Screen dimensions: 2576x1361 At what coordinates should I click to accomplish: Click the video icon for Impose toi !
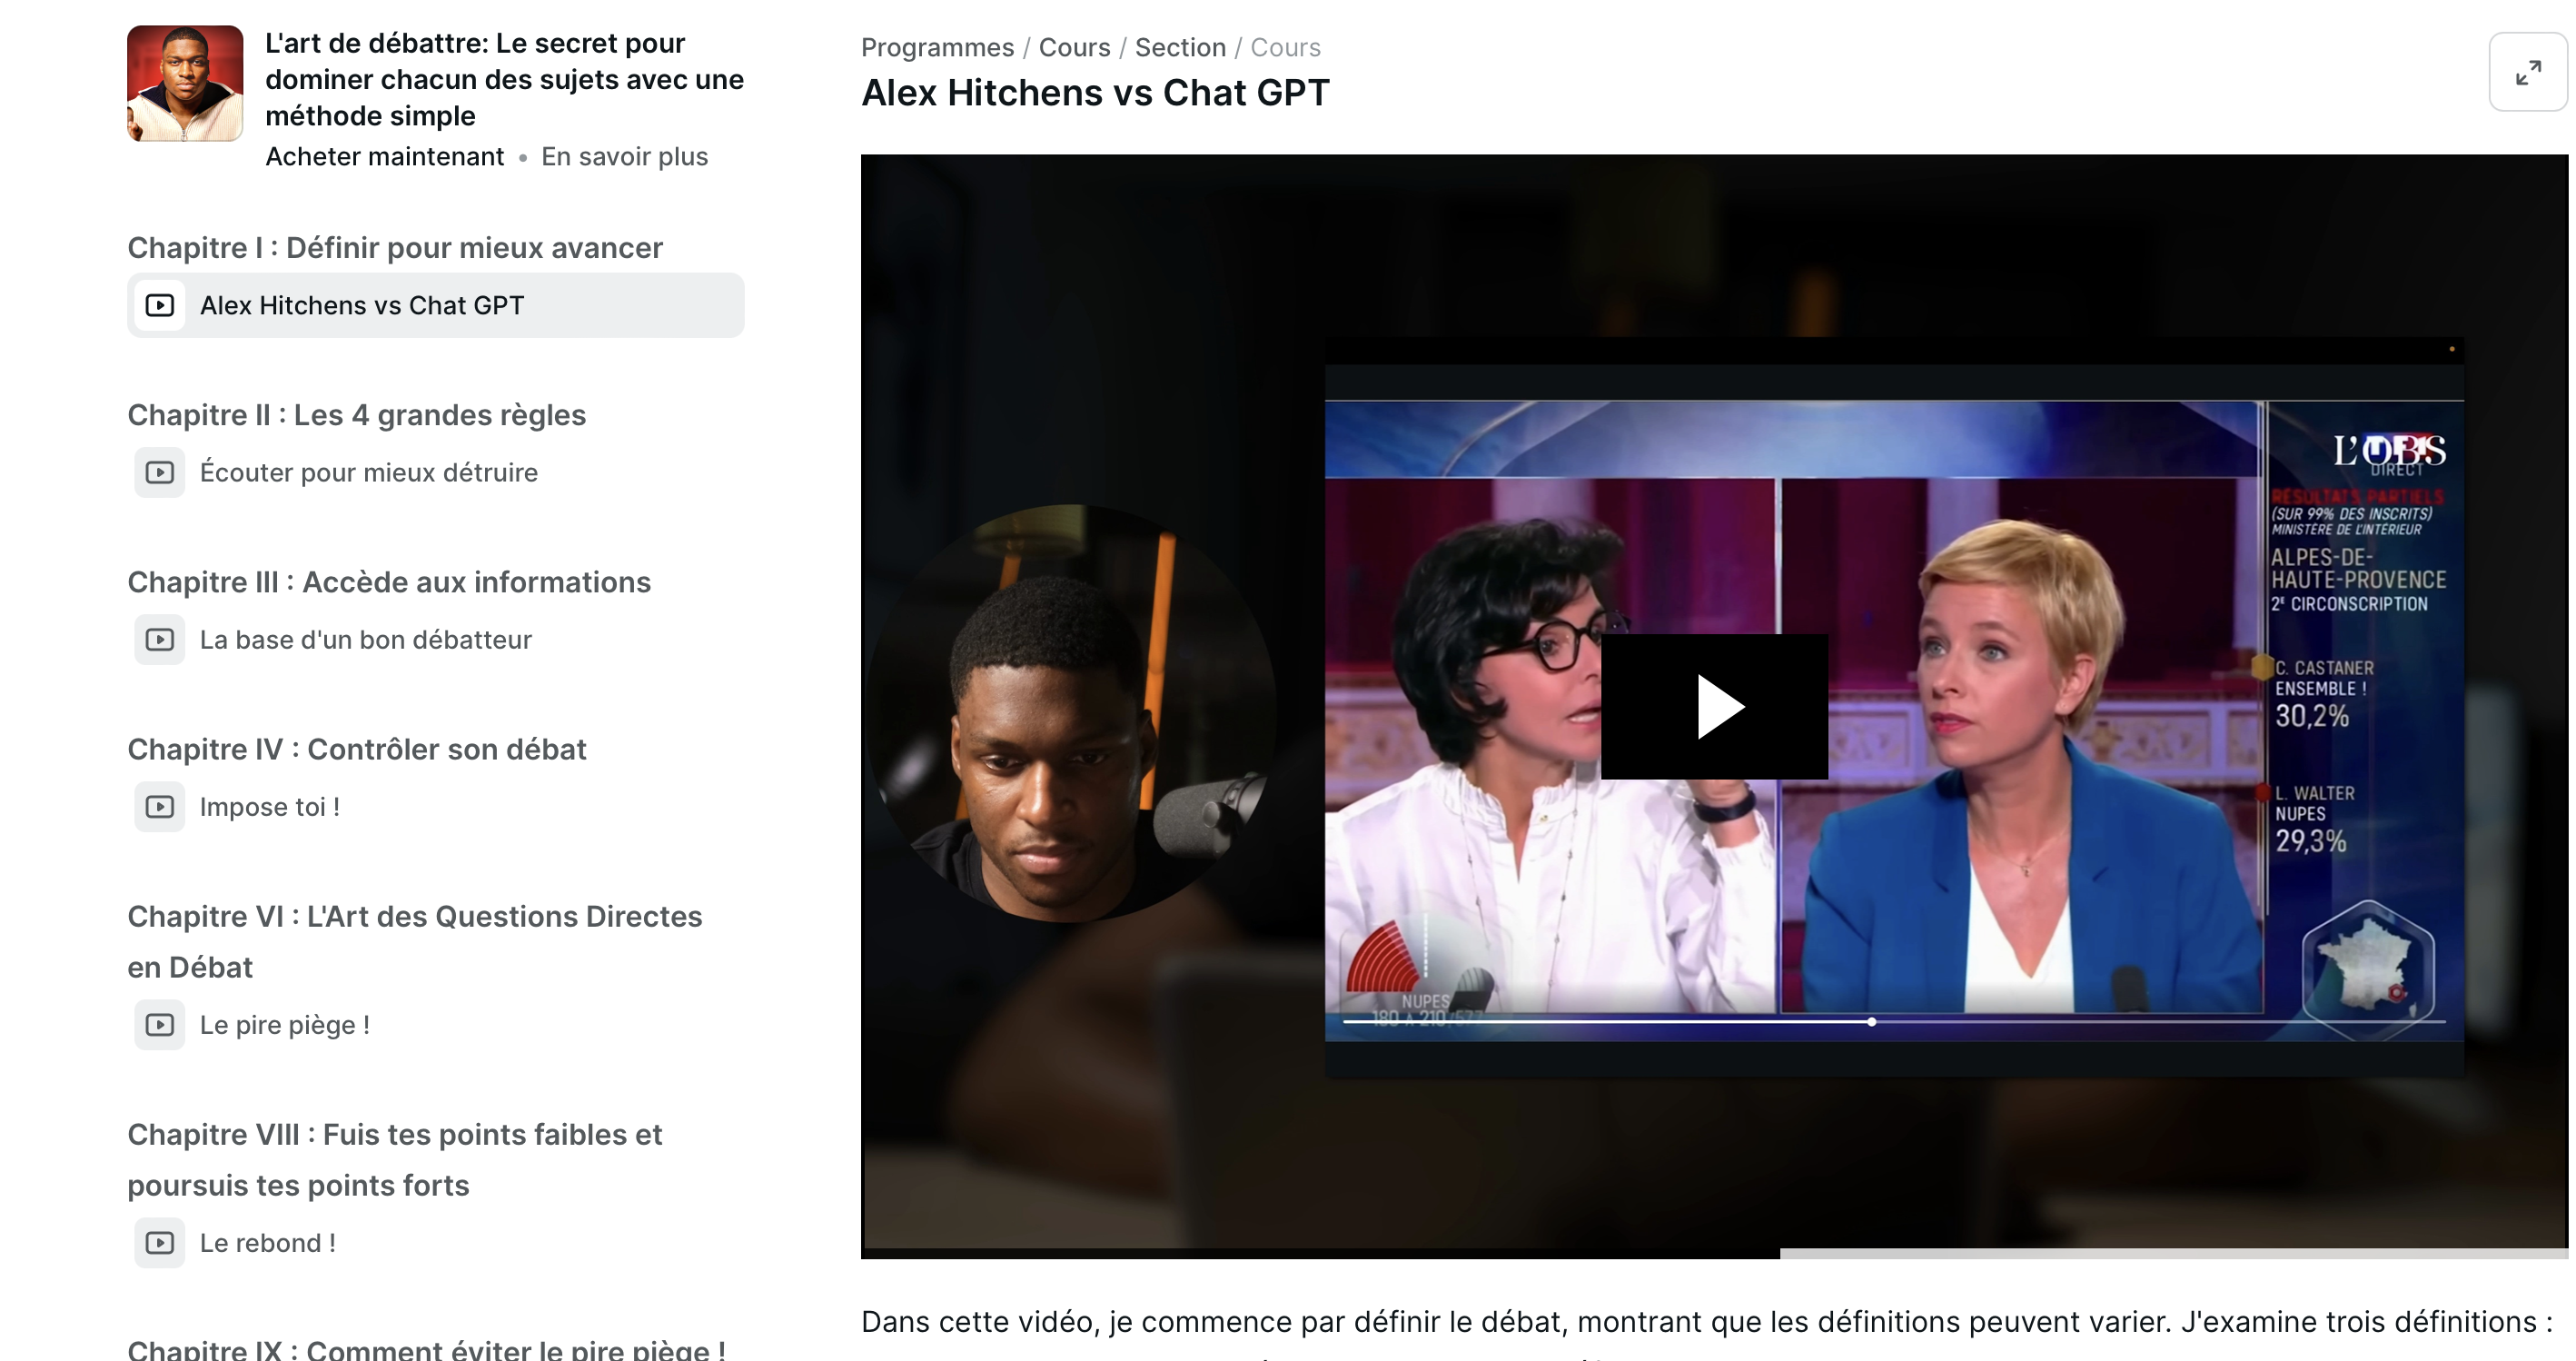pyautogui.click(x=160, y=806)
